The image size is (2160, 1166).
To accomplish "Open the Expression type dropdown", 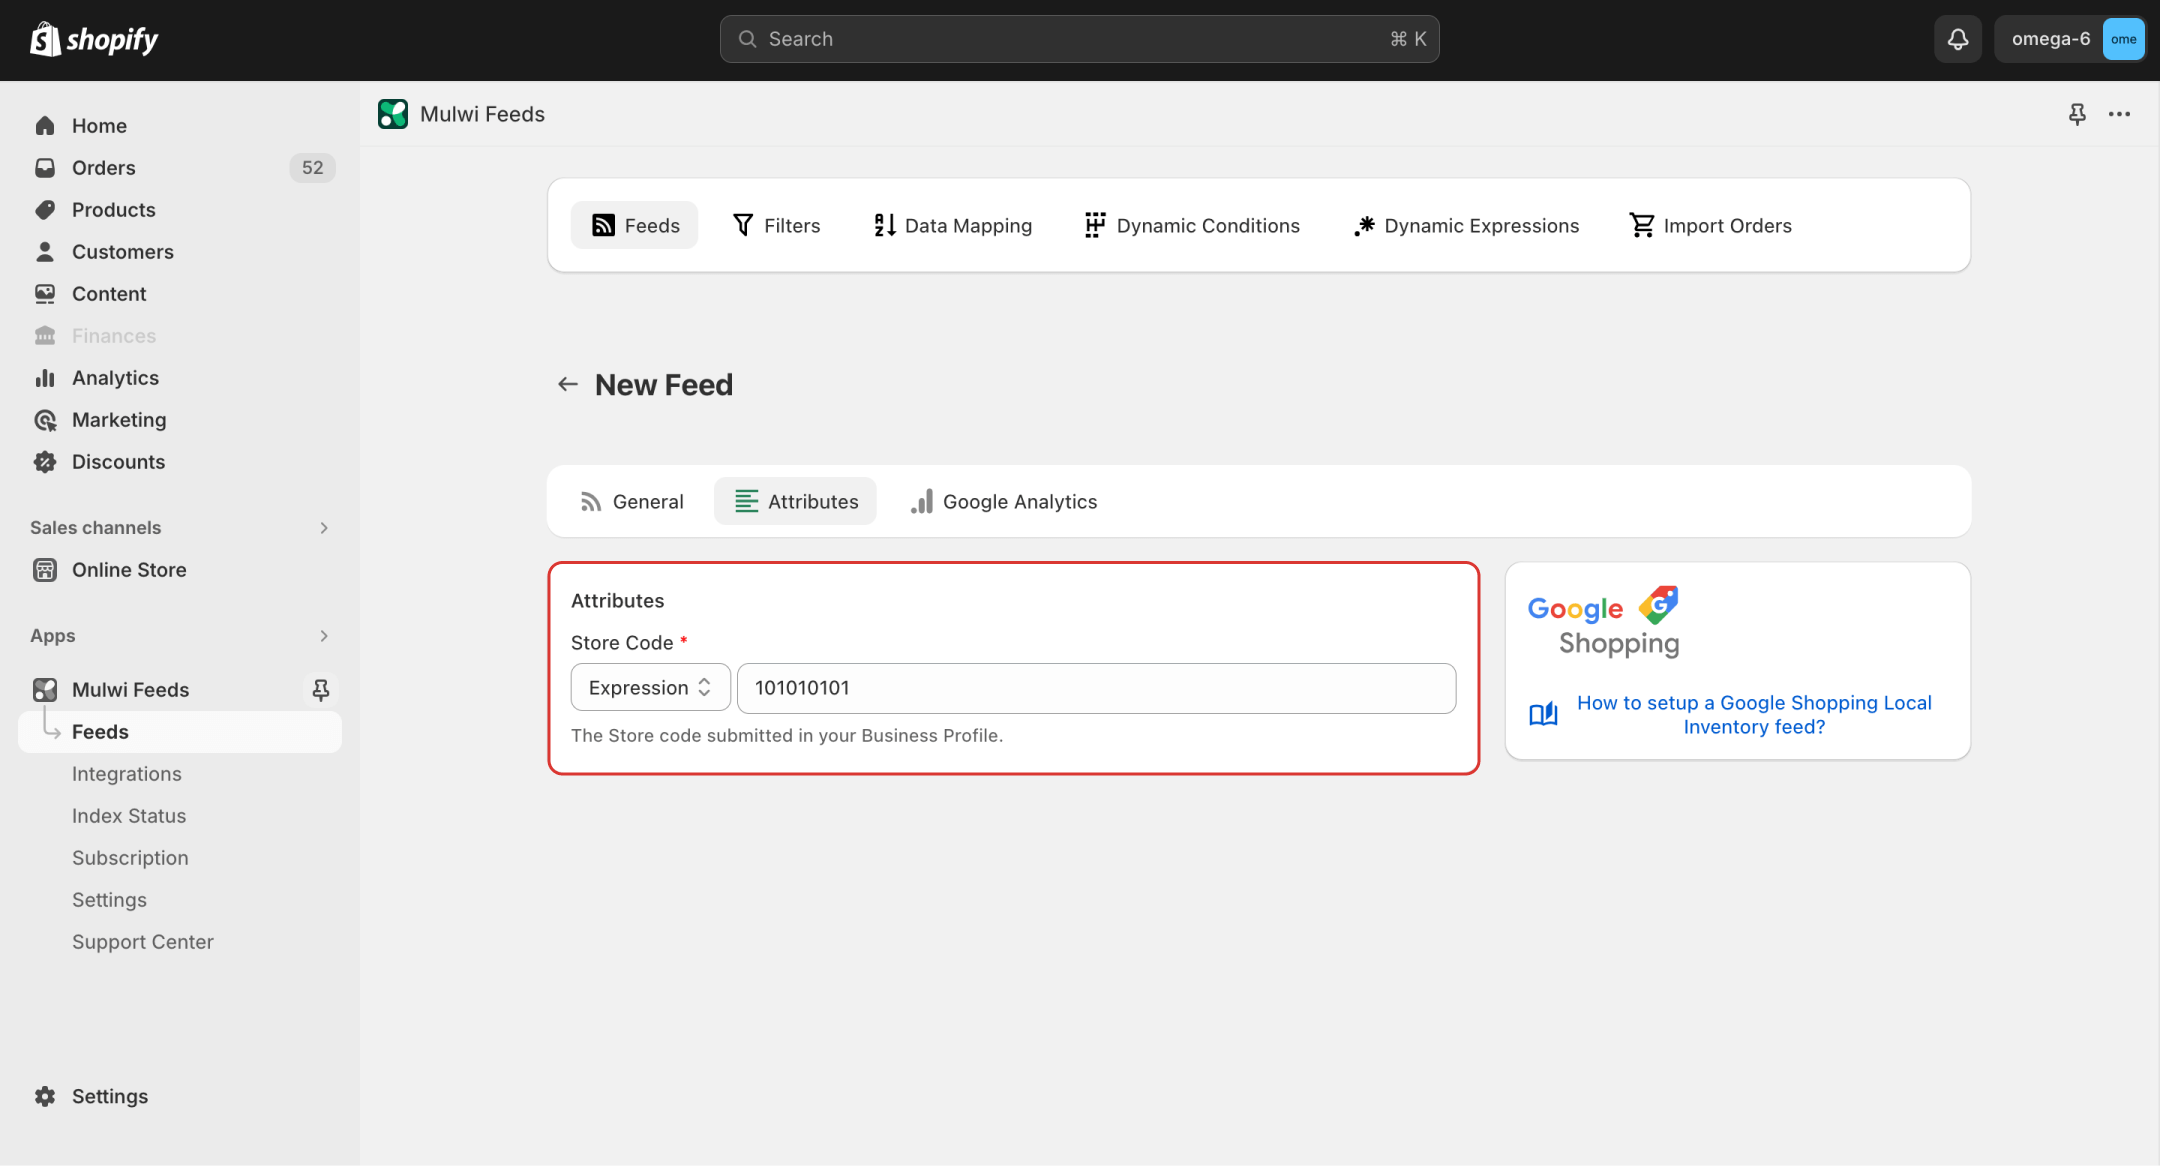I will click(x=650, y=688).
